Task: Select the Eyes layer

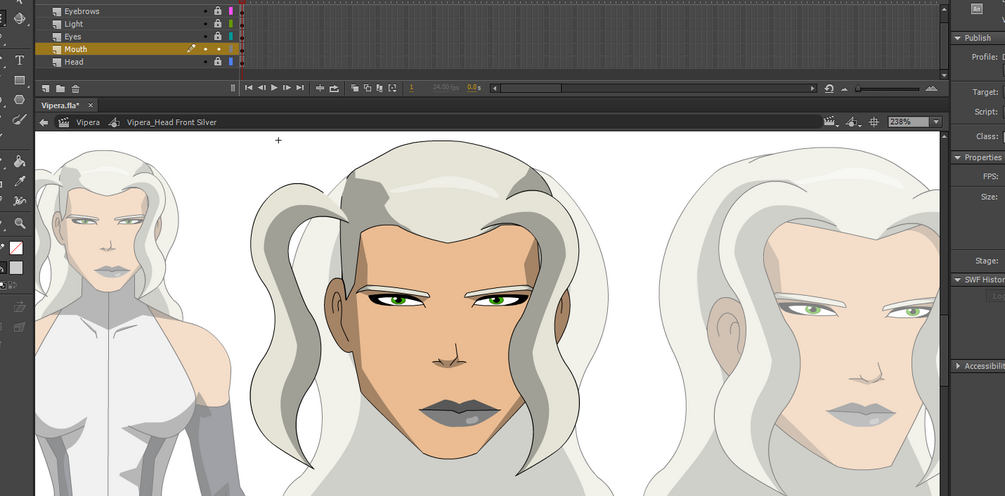Action: pos(73,37)
